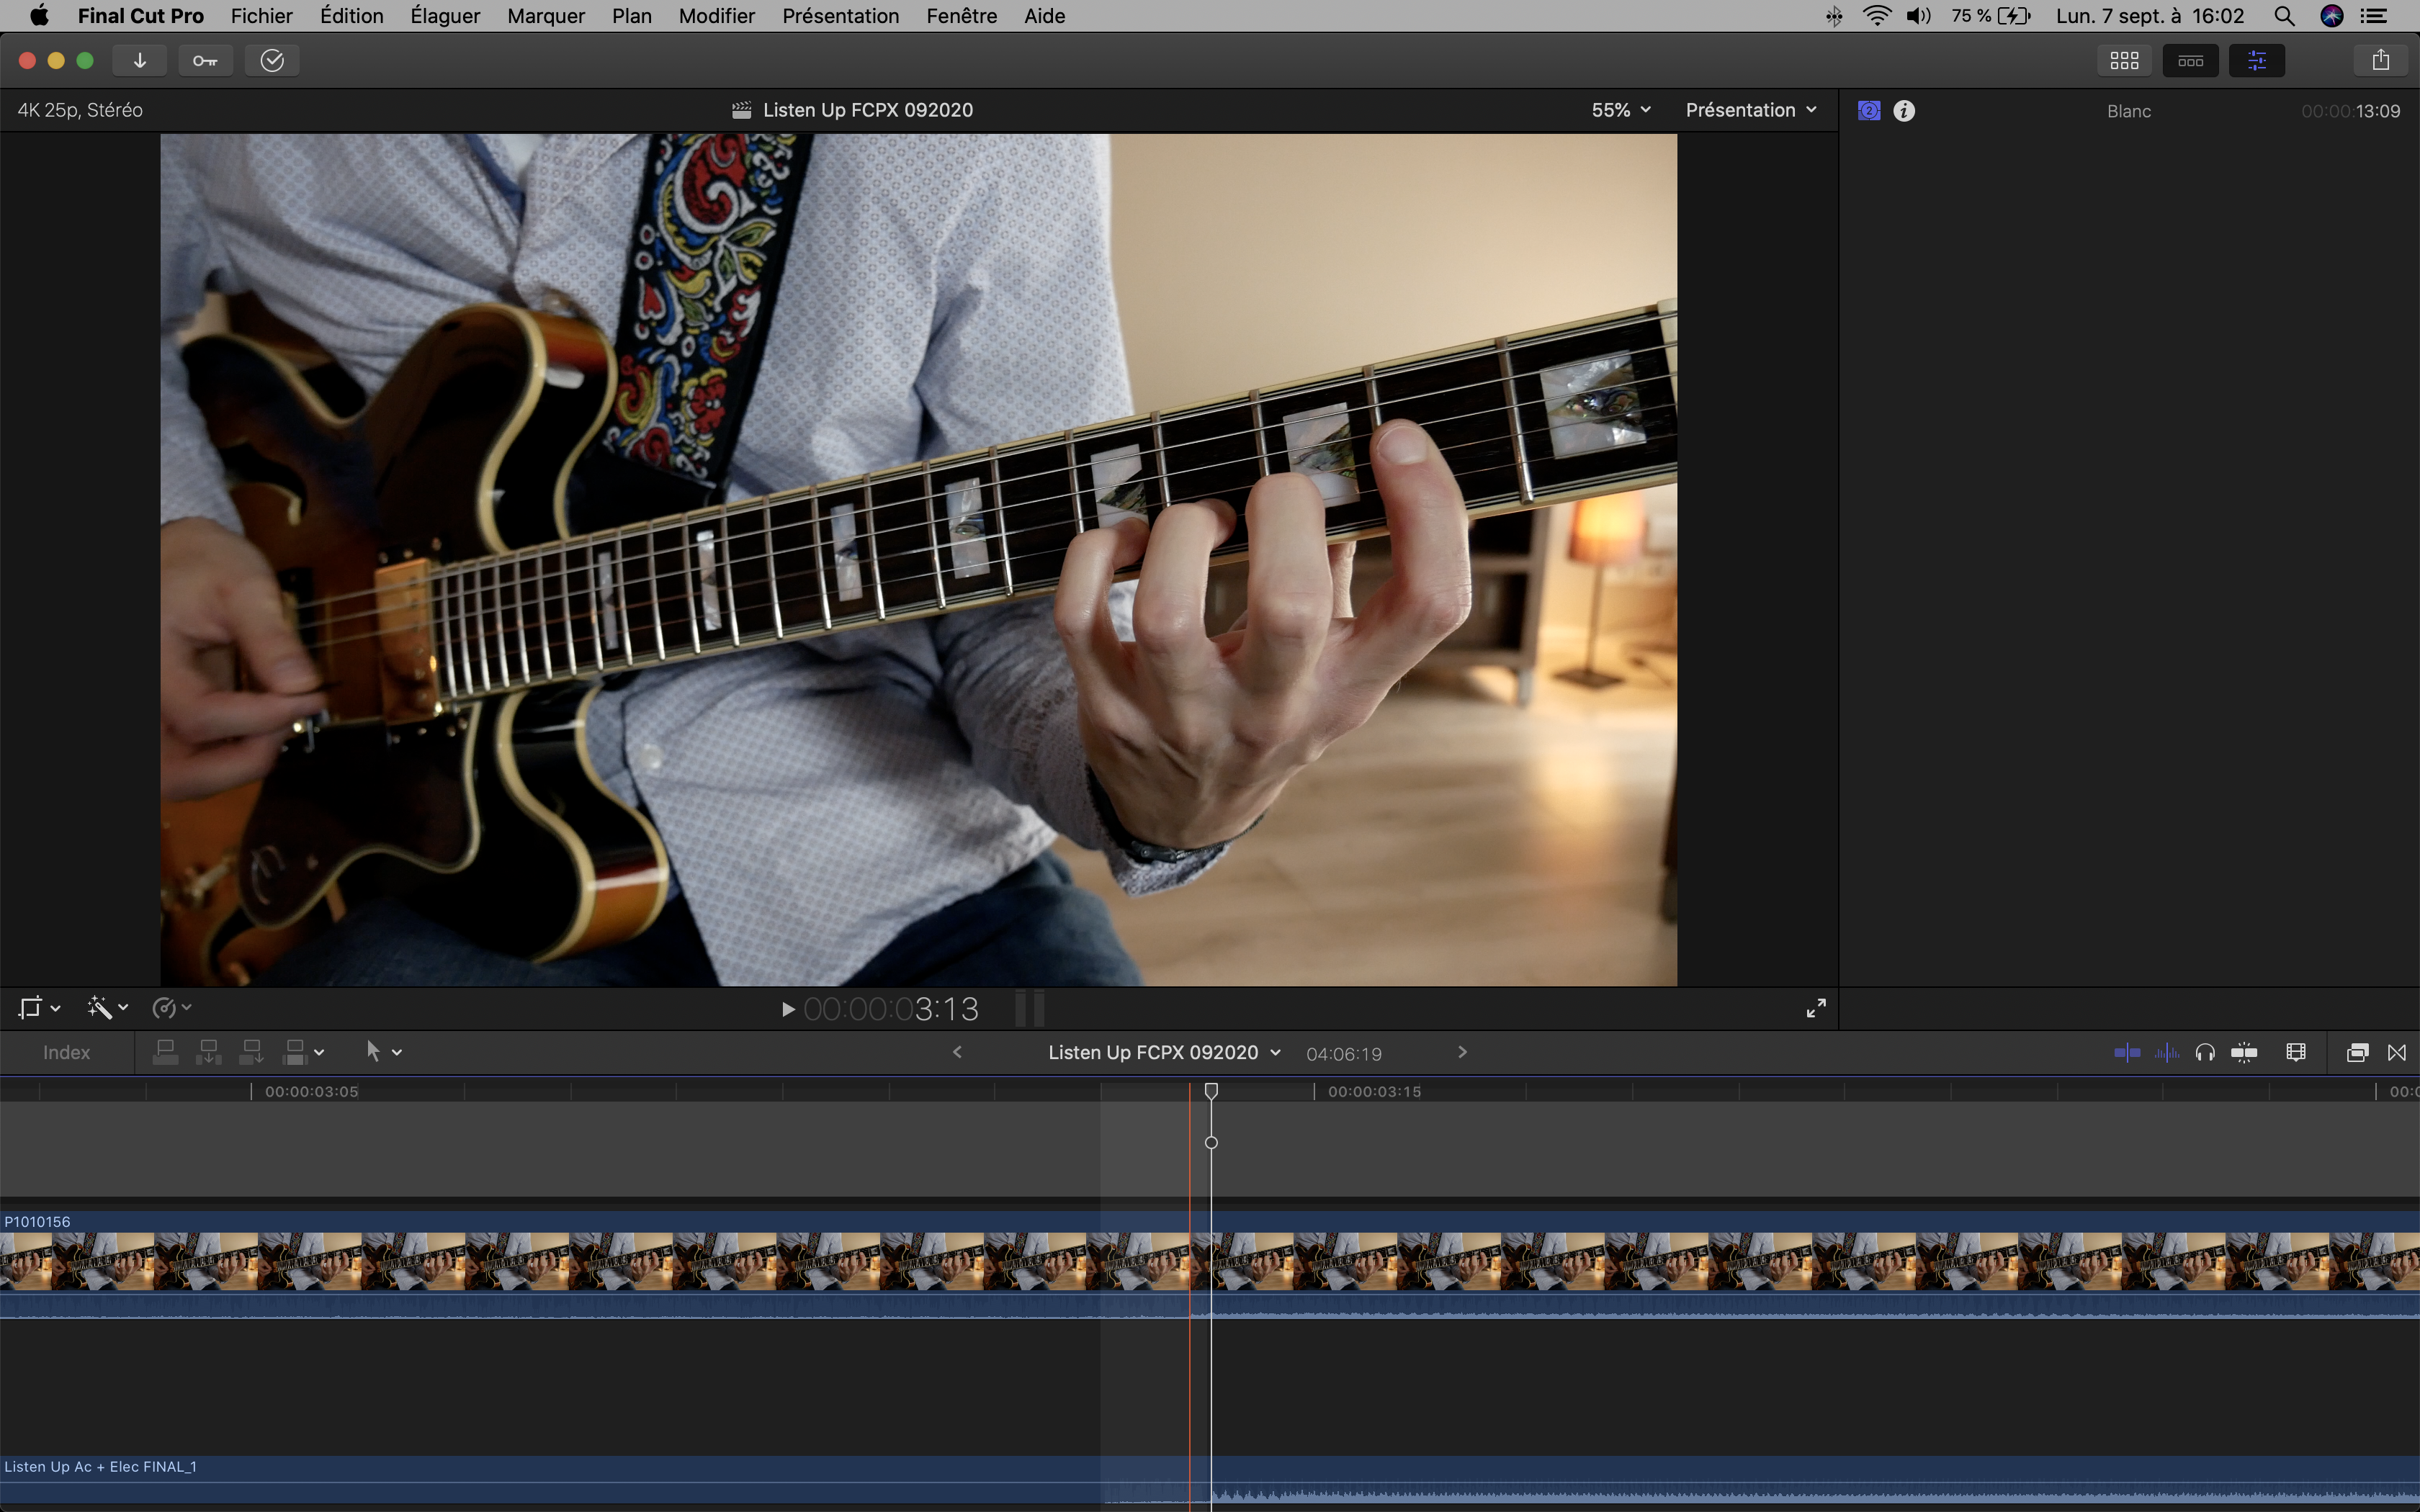The height and width of the screenshot is (1512, 2420).
Task: Open the keyword editor key icon
Action: pyautogui.click(x=205, y=61)
